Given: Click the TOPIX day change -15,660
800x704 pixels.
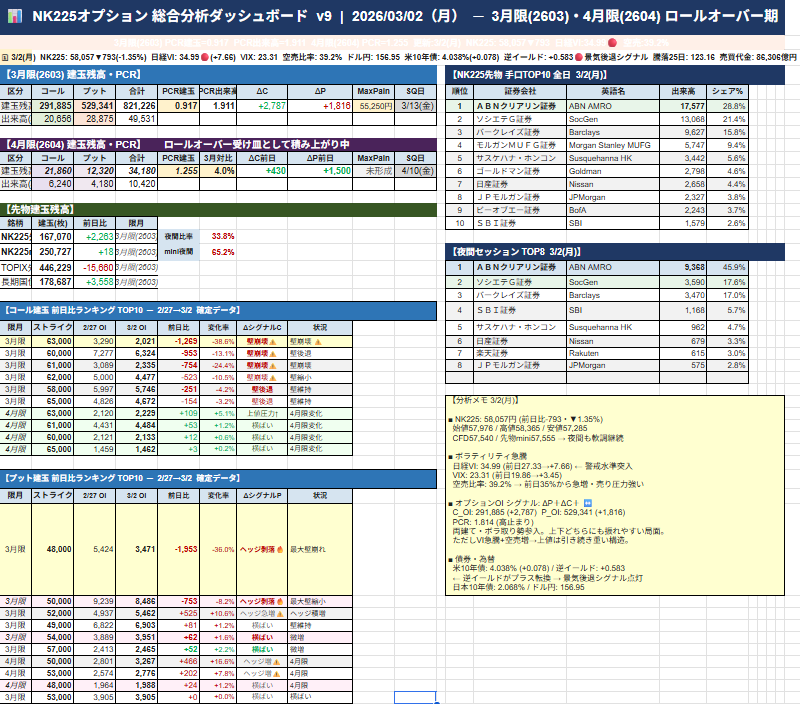Looking at the screenshot, I should 94,268.
